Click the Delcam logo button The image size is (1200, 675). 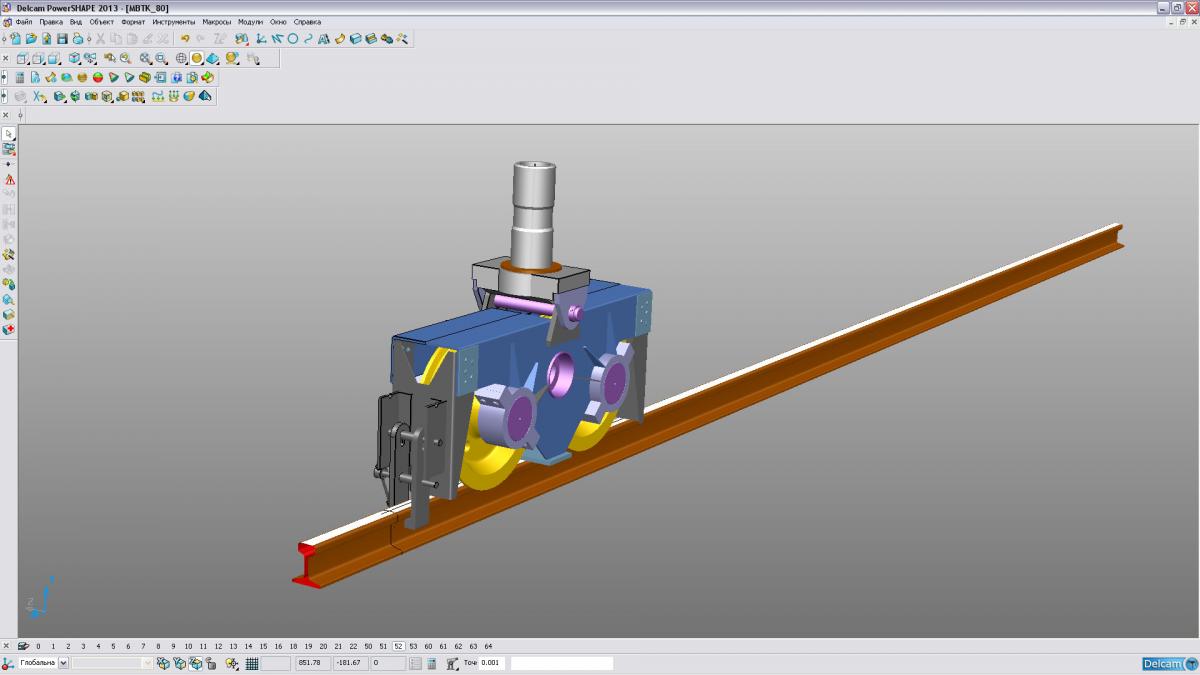click(1170, 663)
